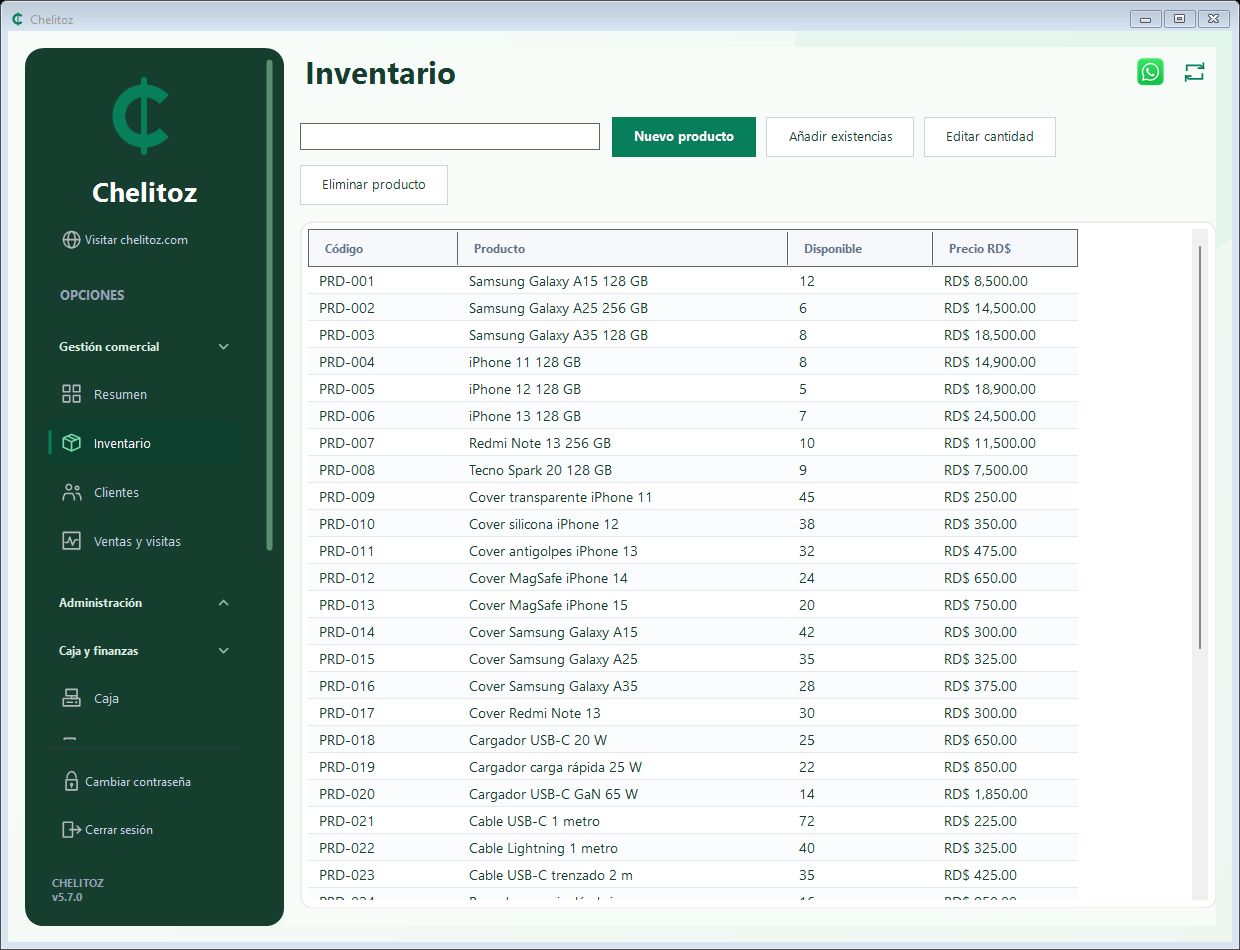The width and height of the screenshot is (1240, 950).
Task: Collapse the Gestión comercial section chevron
Action: click(223, 347)
